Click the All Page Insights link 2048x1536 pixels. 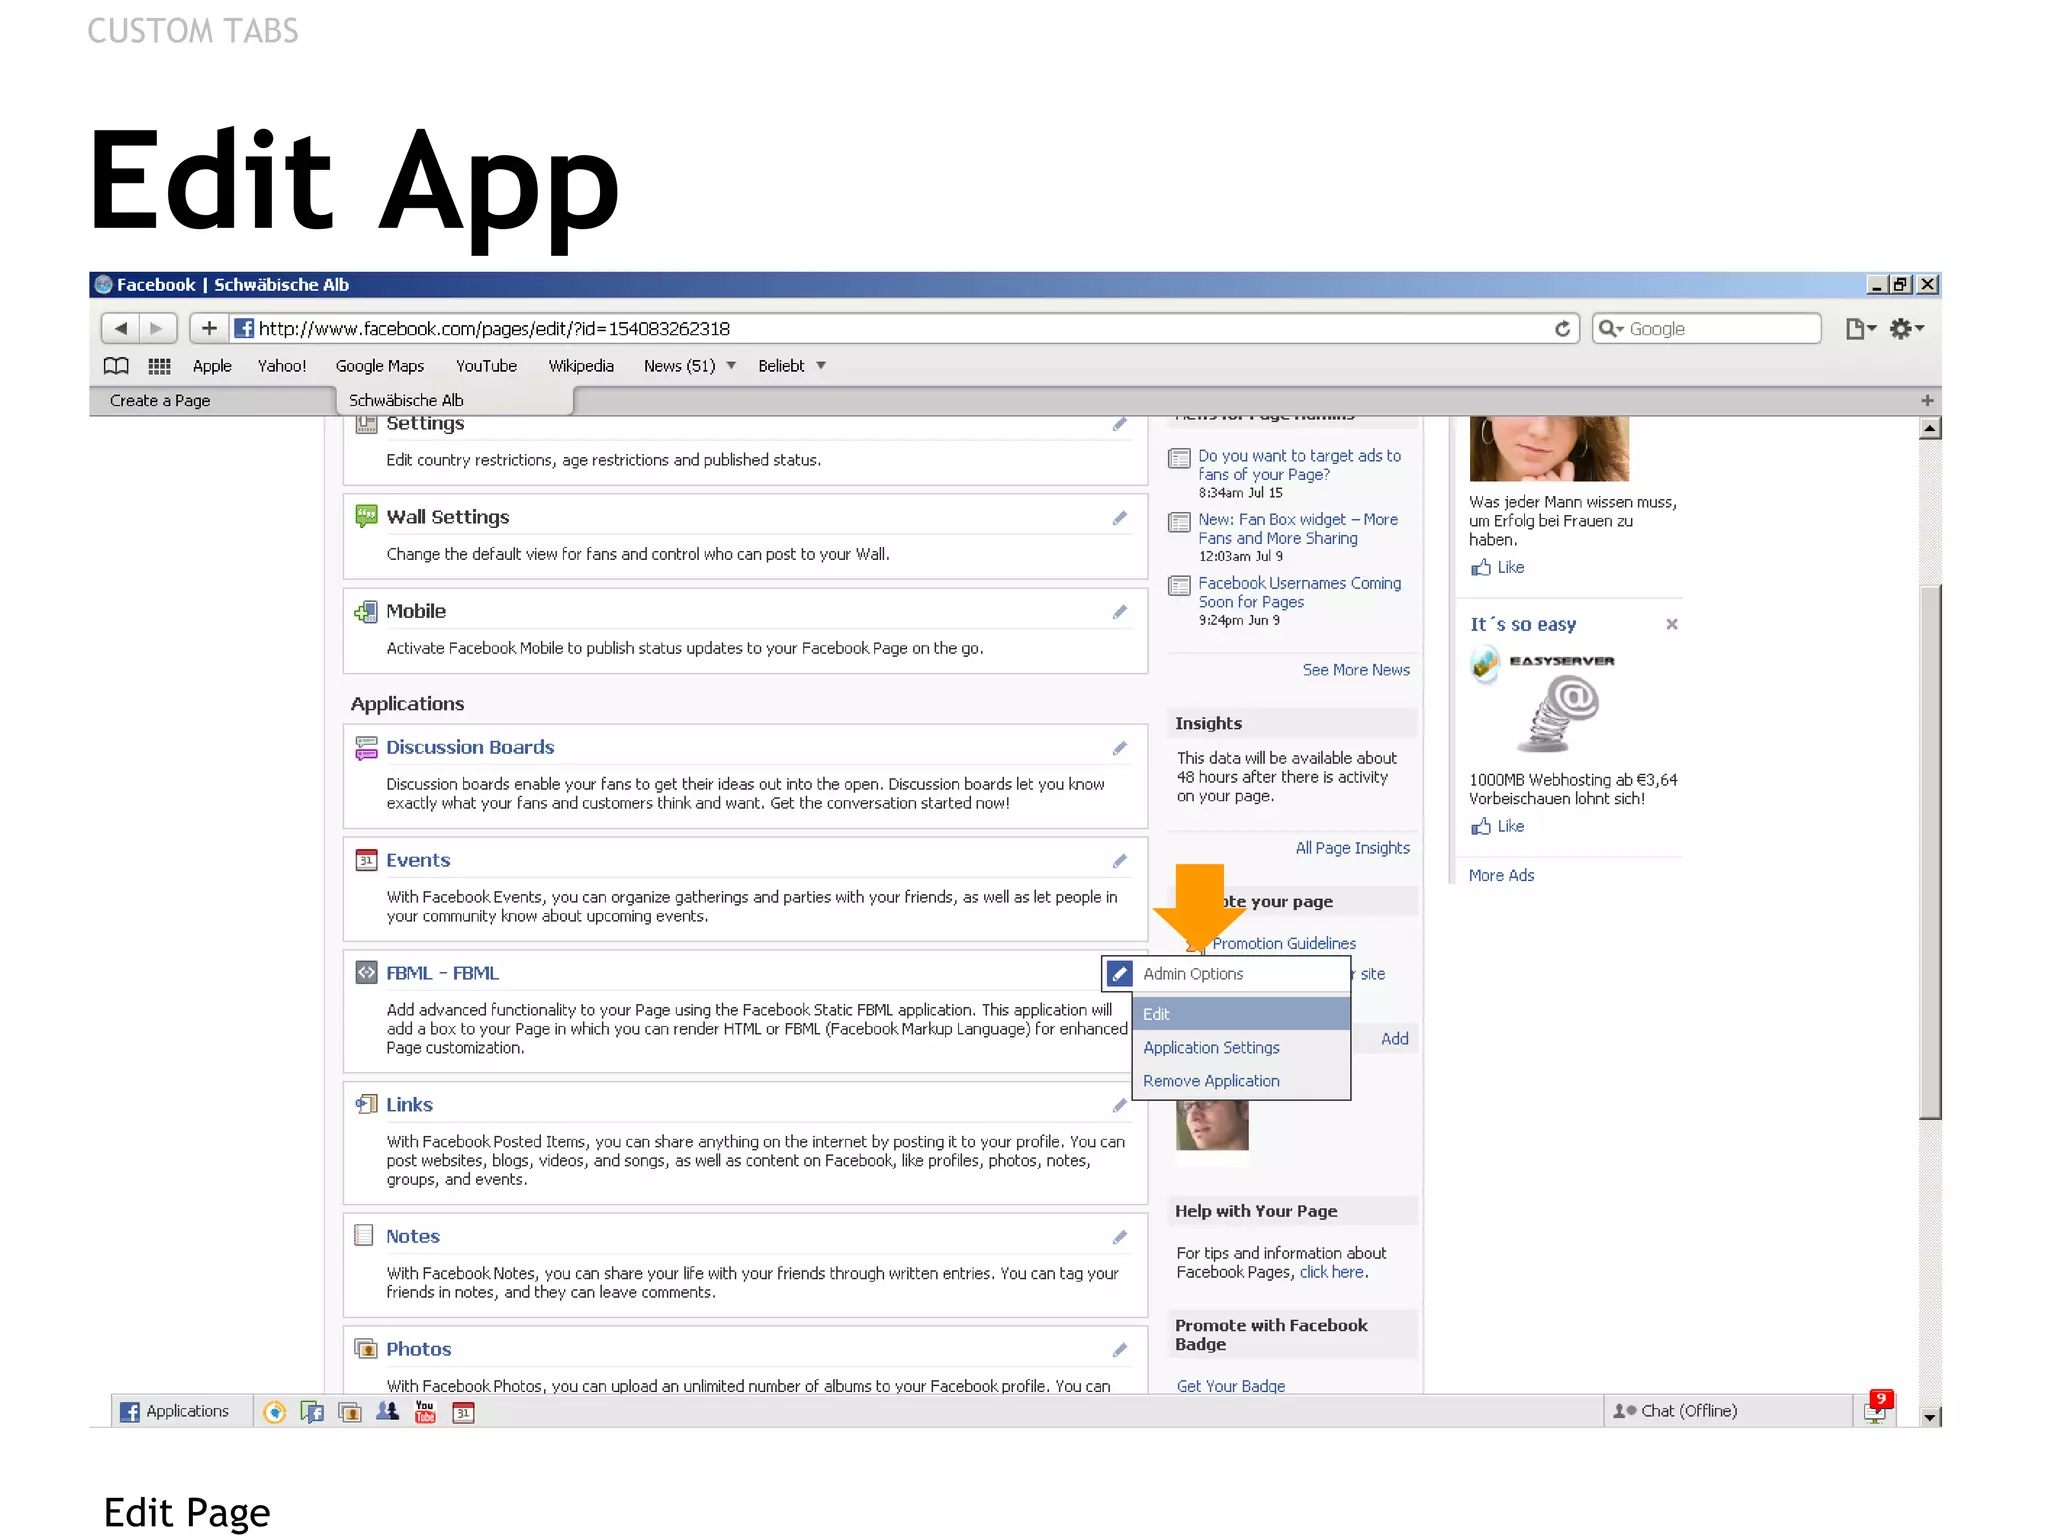point(1352,848)
